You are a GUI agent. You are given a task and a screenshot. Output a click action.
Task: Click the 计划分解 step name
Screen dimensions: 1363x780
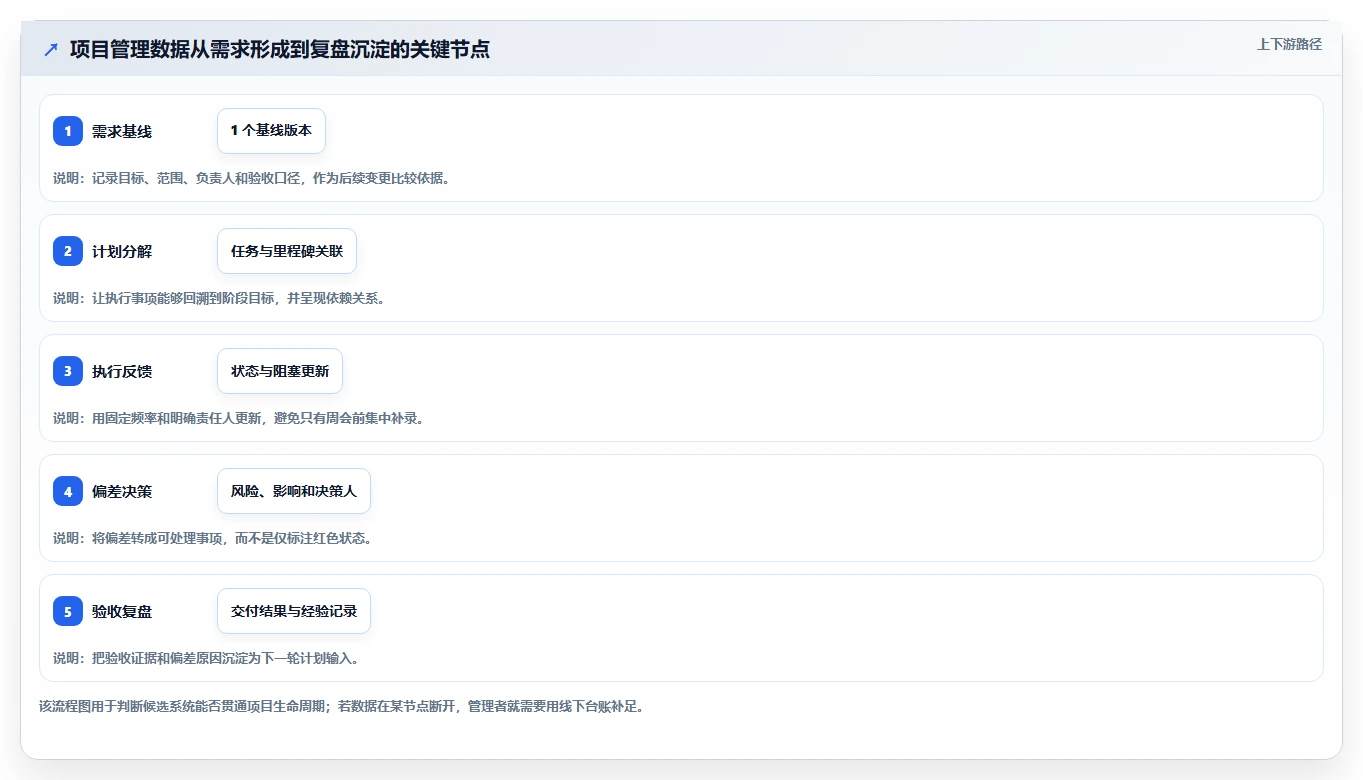click(x=122, y=251)
